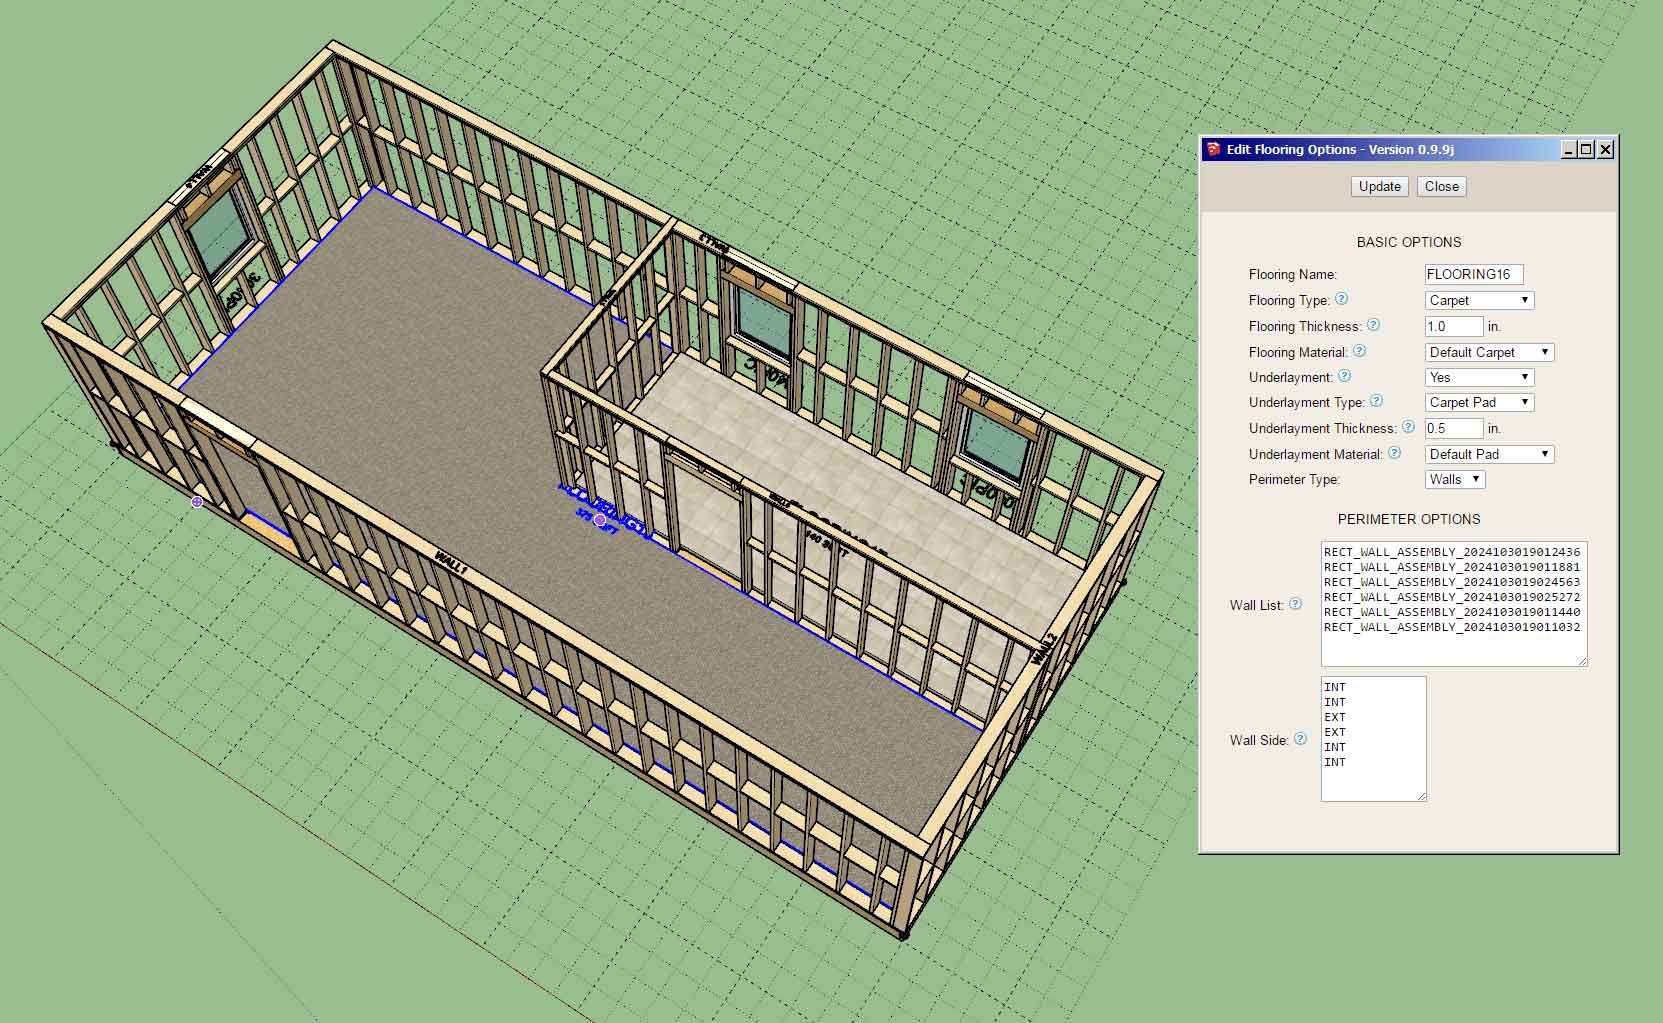Click wall entry RECT_WALL_ASSEMBLY_2024103019011881
This screenshot has height=1023, width=1663.
1452,567
